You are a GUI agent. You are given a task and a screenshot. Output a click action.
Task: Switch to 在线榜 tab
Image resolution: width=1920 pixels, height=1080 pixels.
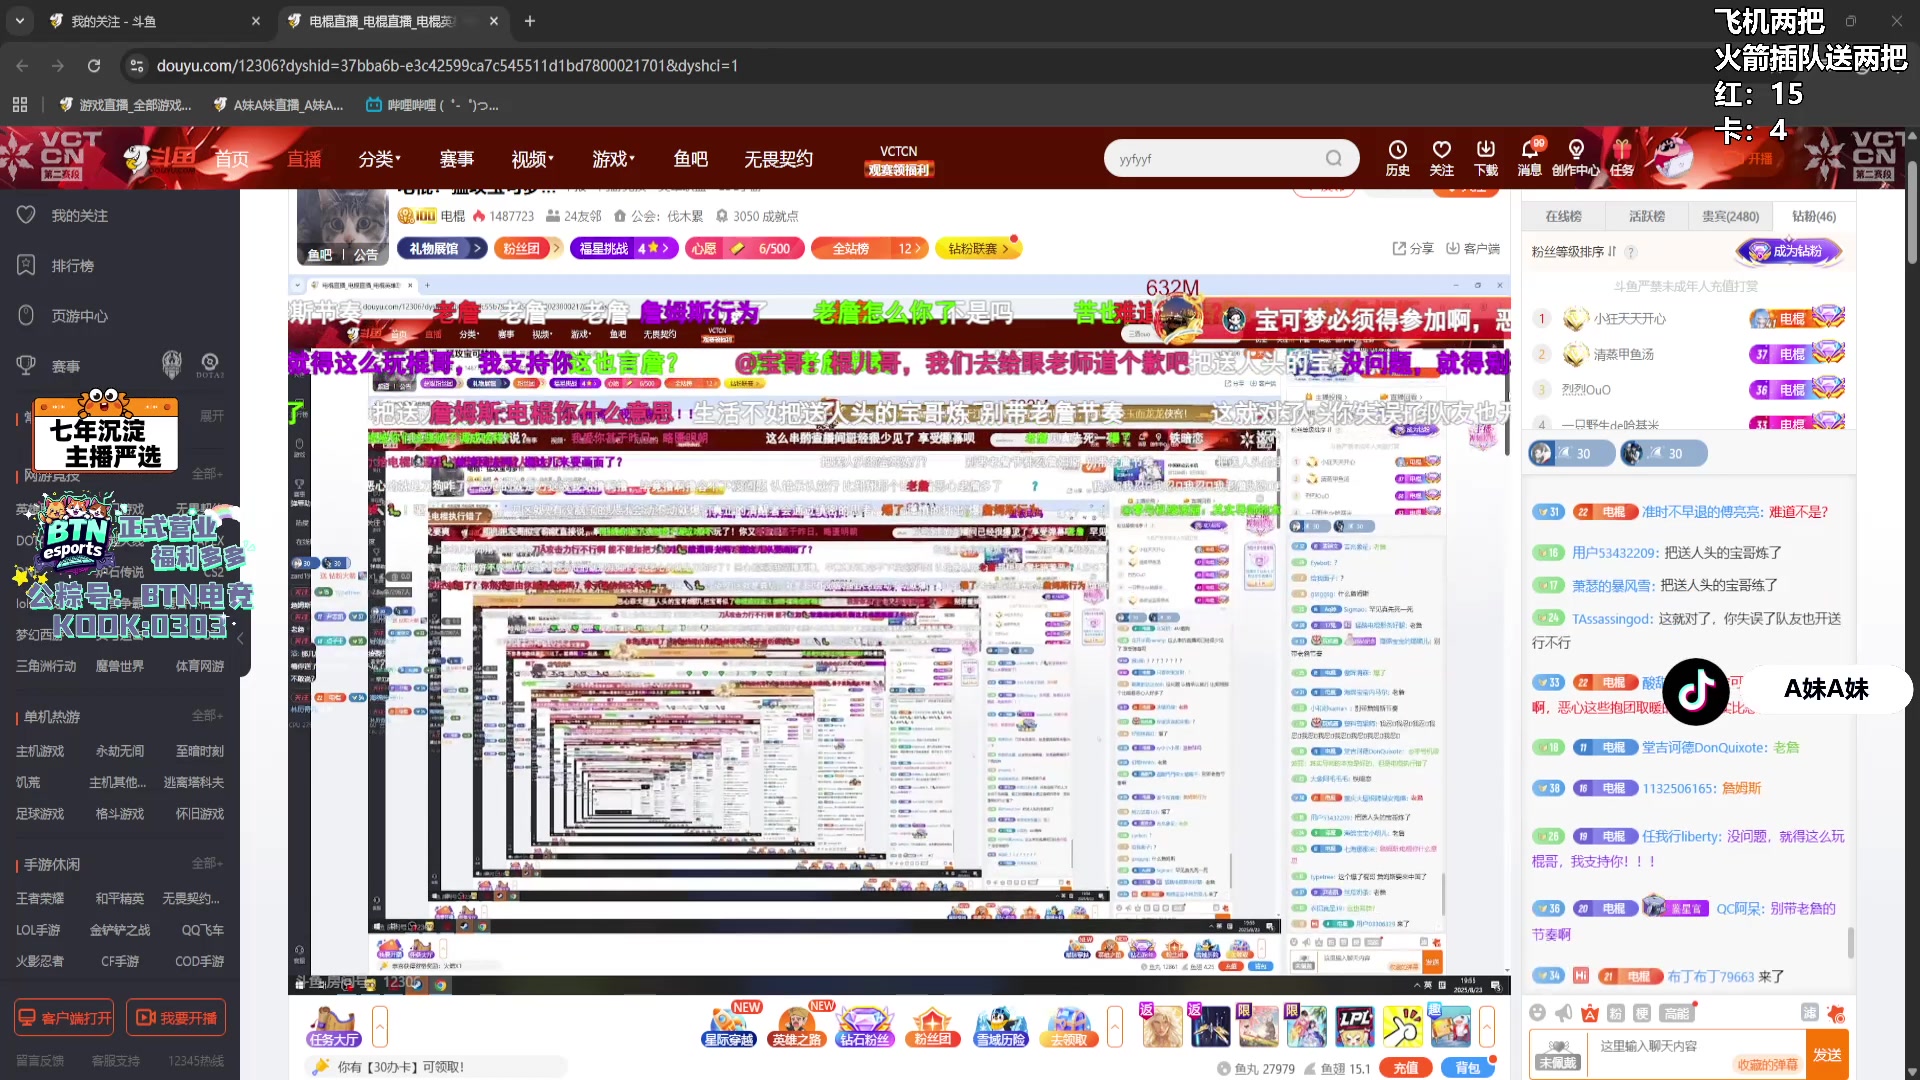pos(1563,216)
